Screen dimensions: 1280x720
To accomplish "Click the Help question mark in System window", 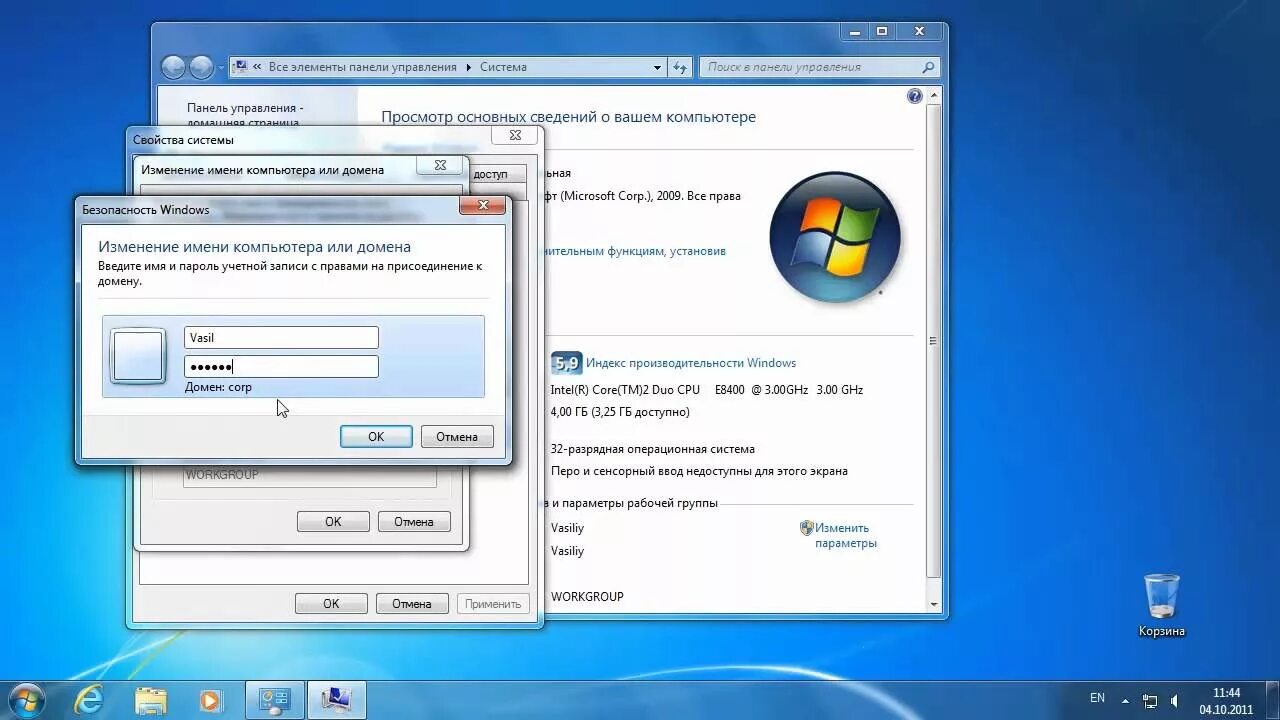I will [914, 95].
